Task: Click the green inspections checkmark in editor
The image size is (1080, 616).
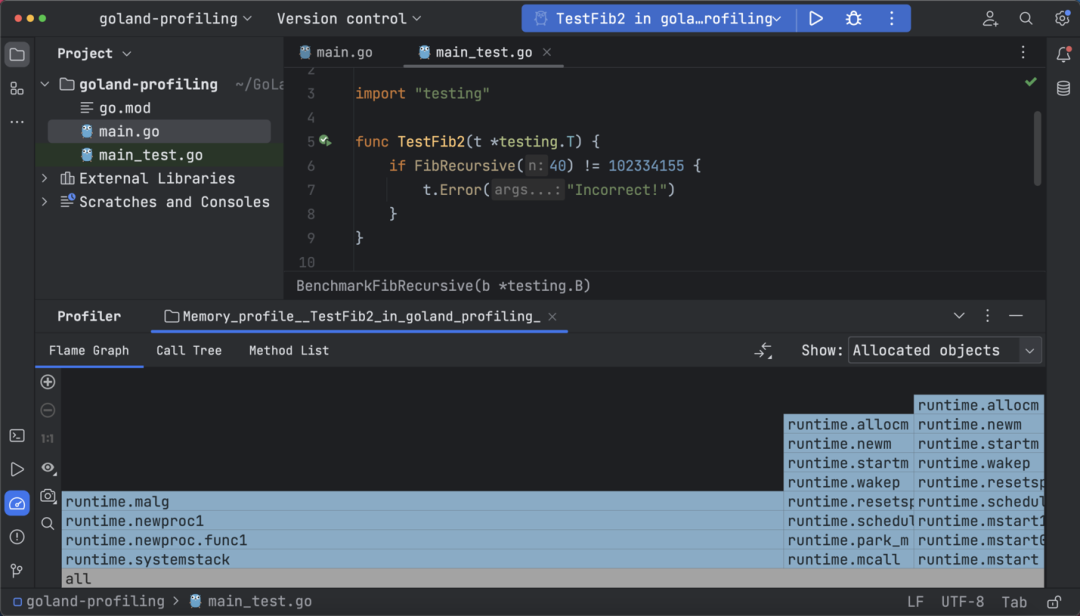Action: click(1030, 82)
